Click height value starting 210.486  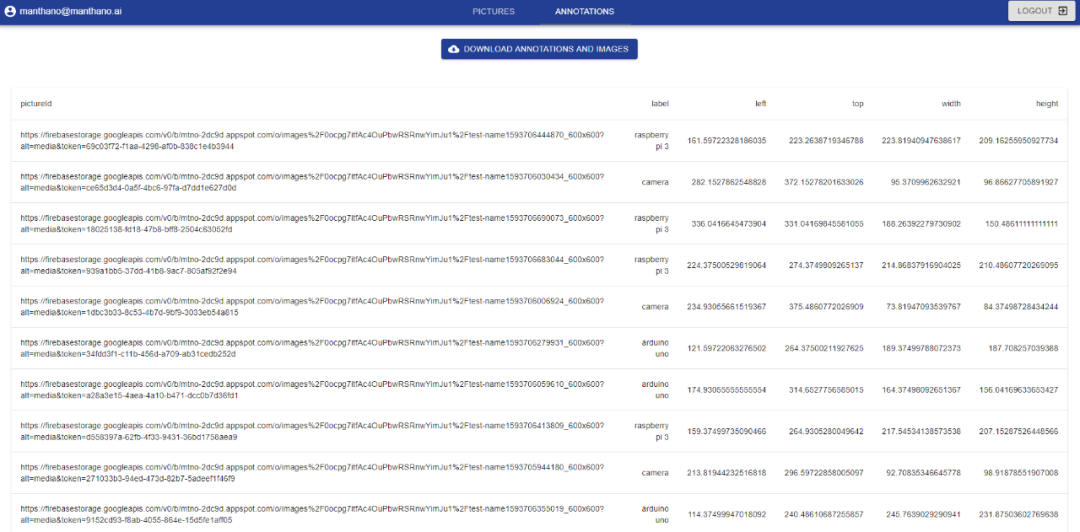click(1019, 265)
